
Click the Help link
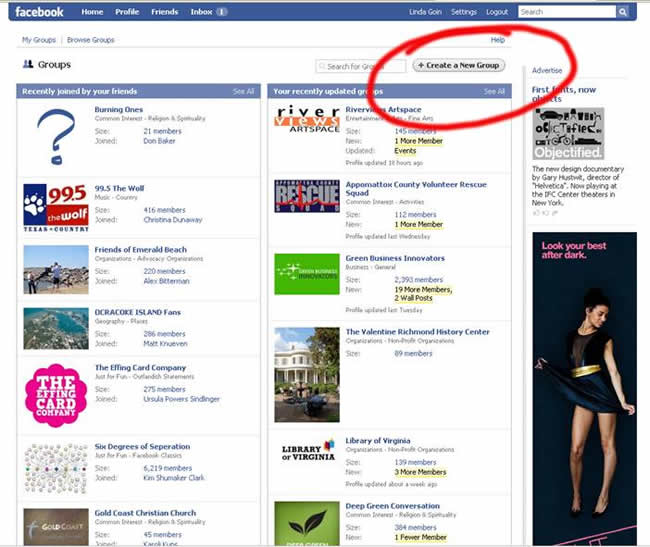point(497,40)
